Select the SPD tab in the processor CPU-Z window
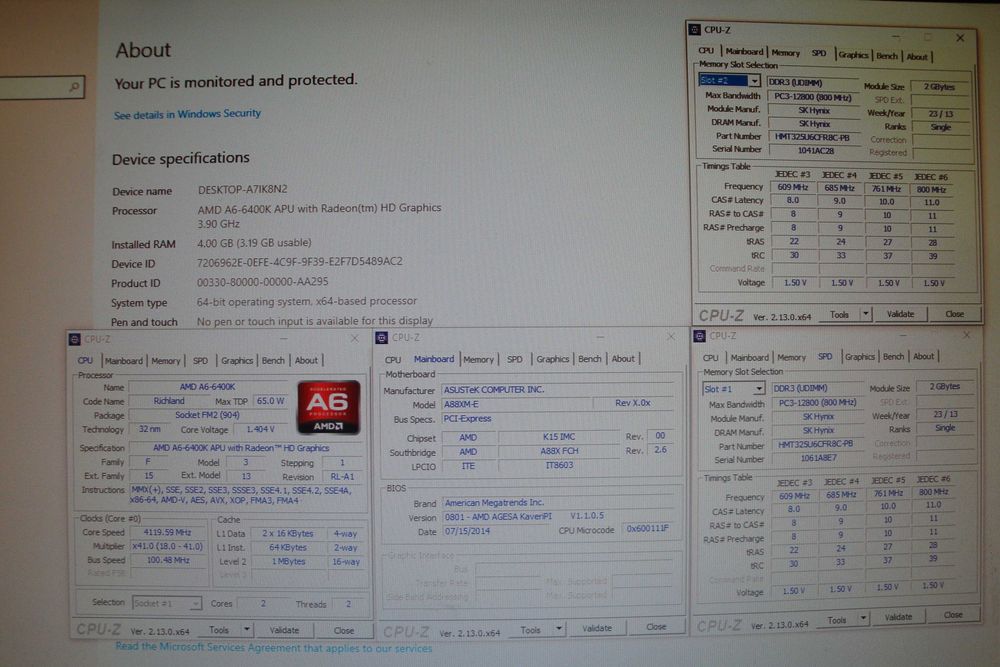This screenshot has width=1000, height=667. (x=200, y=361)
